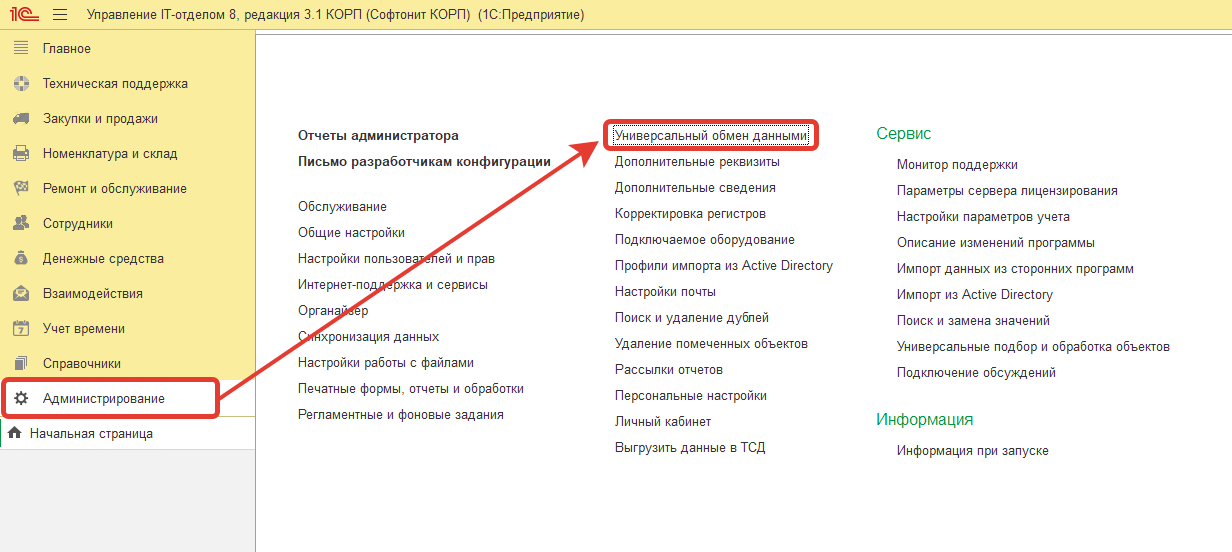Click the home icon of Начальная страница
The image size is (1232, 552).
[14, 434]
